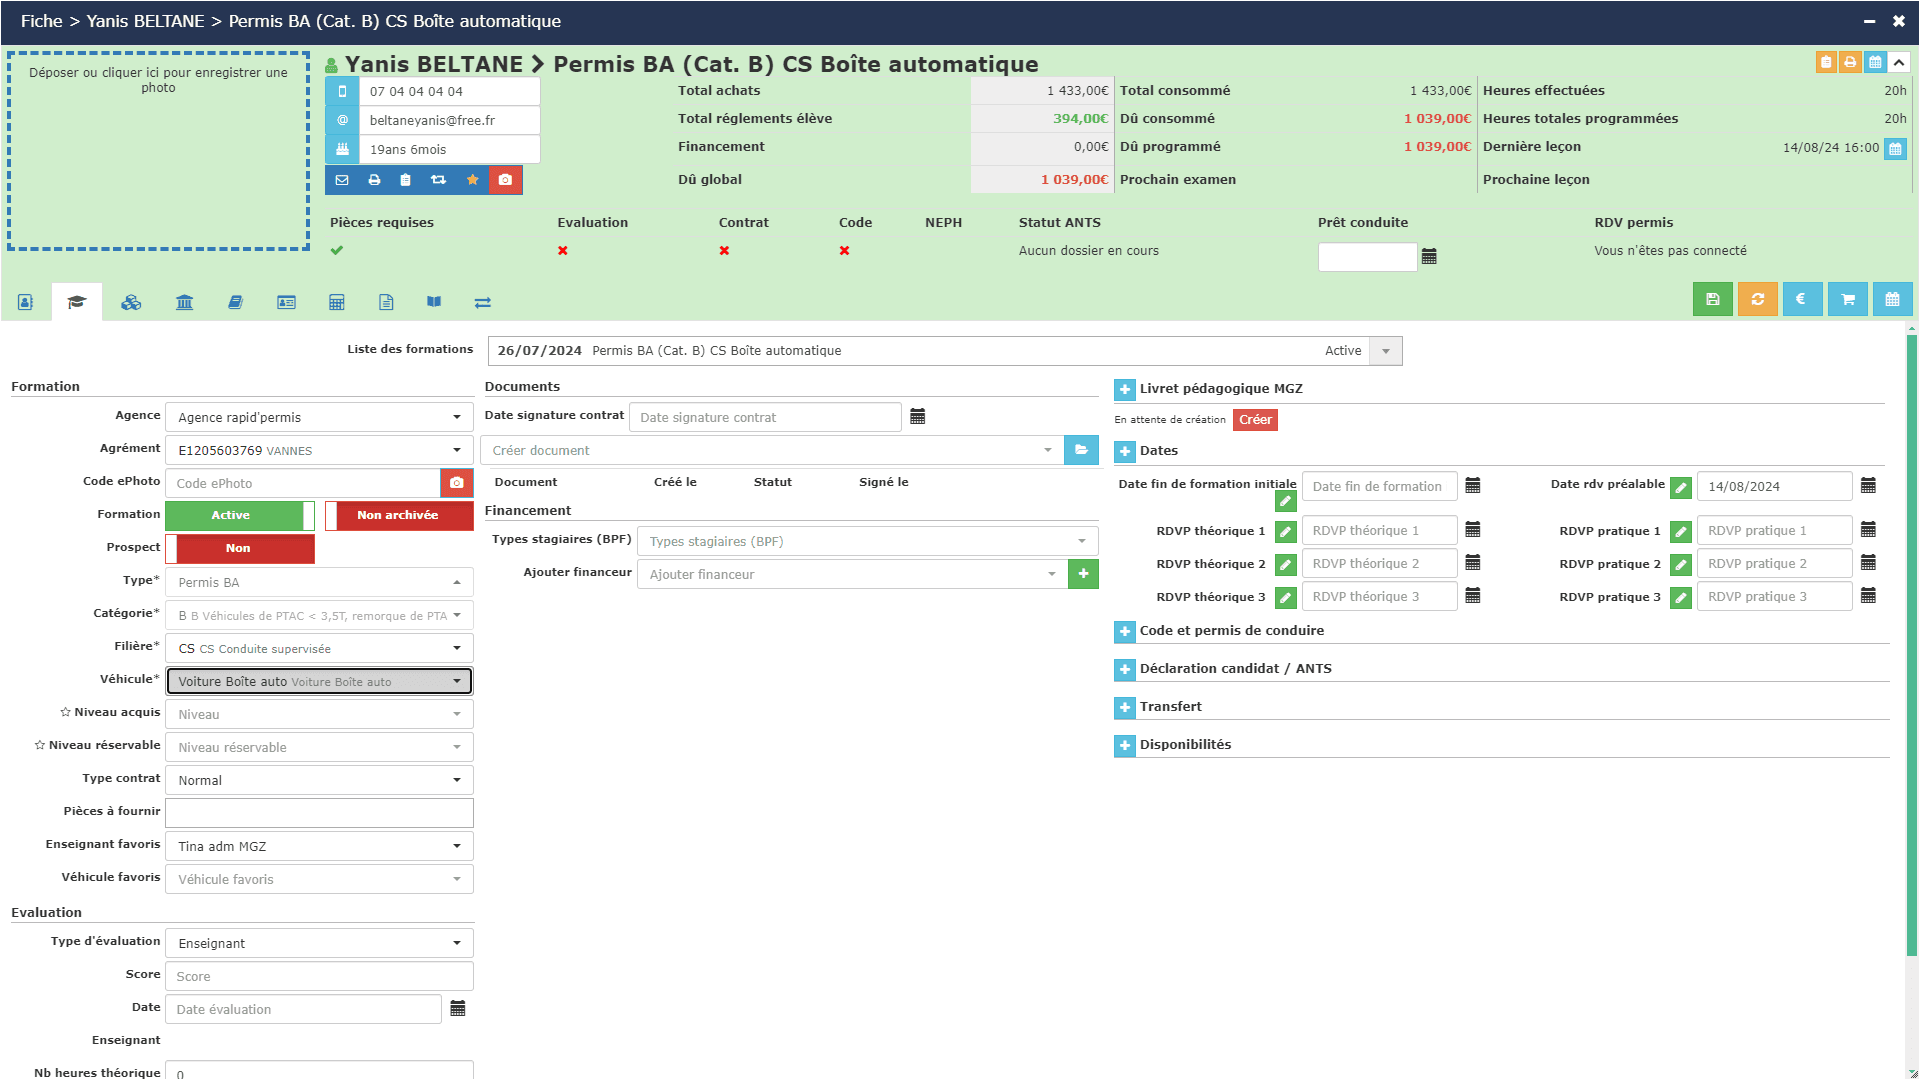
Task: Open calendar picker for Prêt conduite
Action: click(1429, 257)
